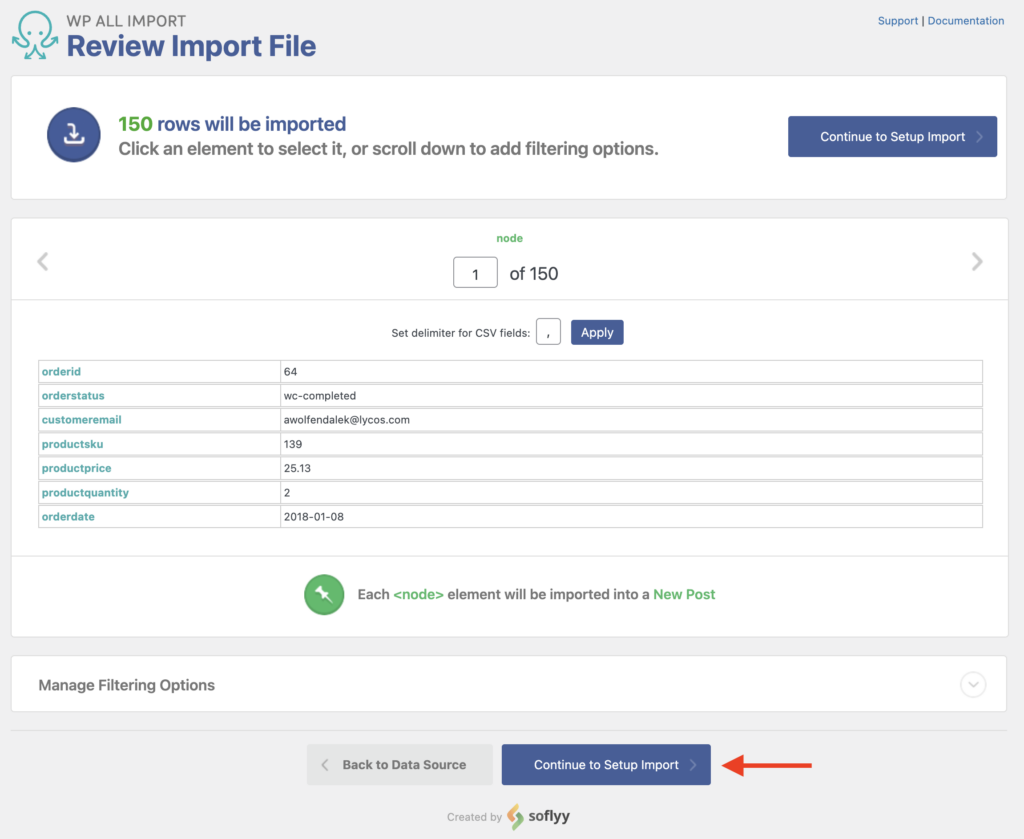Apply the CSV field delimiter
Viewport: 1024px width, 839px height.
point(597,331)
